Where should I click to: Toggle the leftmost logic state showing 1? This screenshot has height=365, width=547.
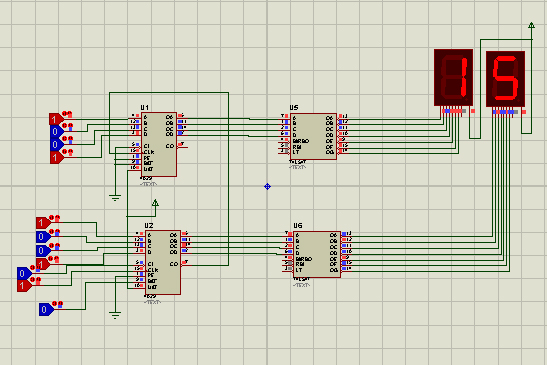[x=24, y=286]
